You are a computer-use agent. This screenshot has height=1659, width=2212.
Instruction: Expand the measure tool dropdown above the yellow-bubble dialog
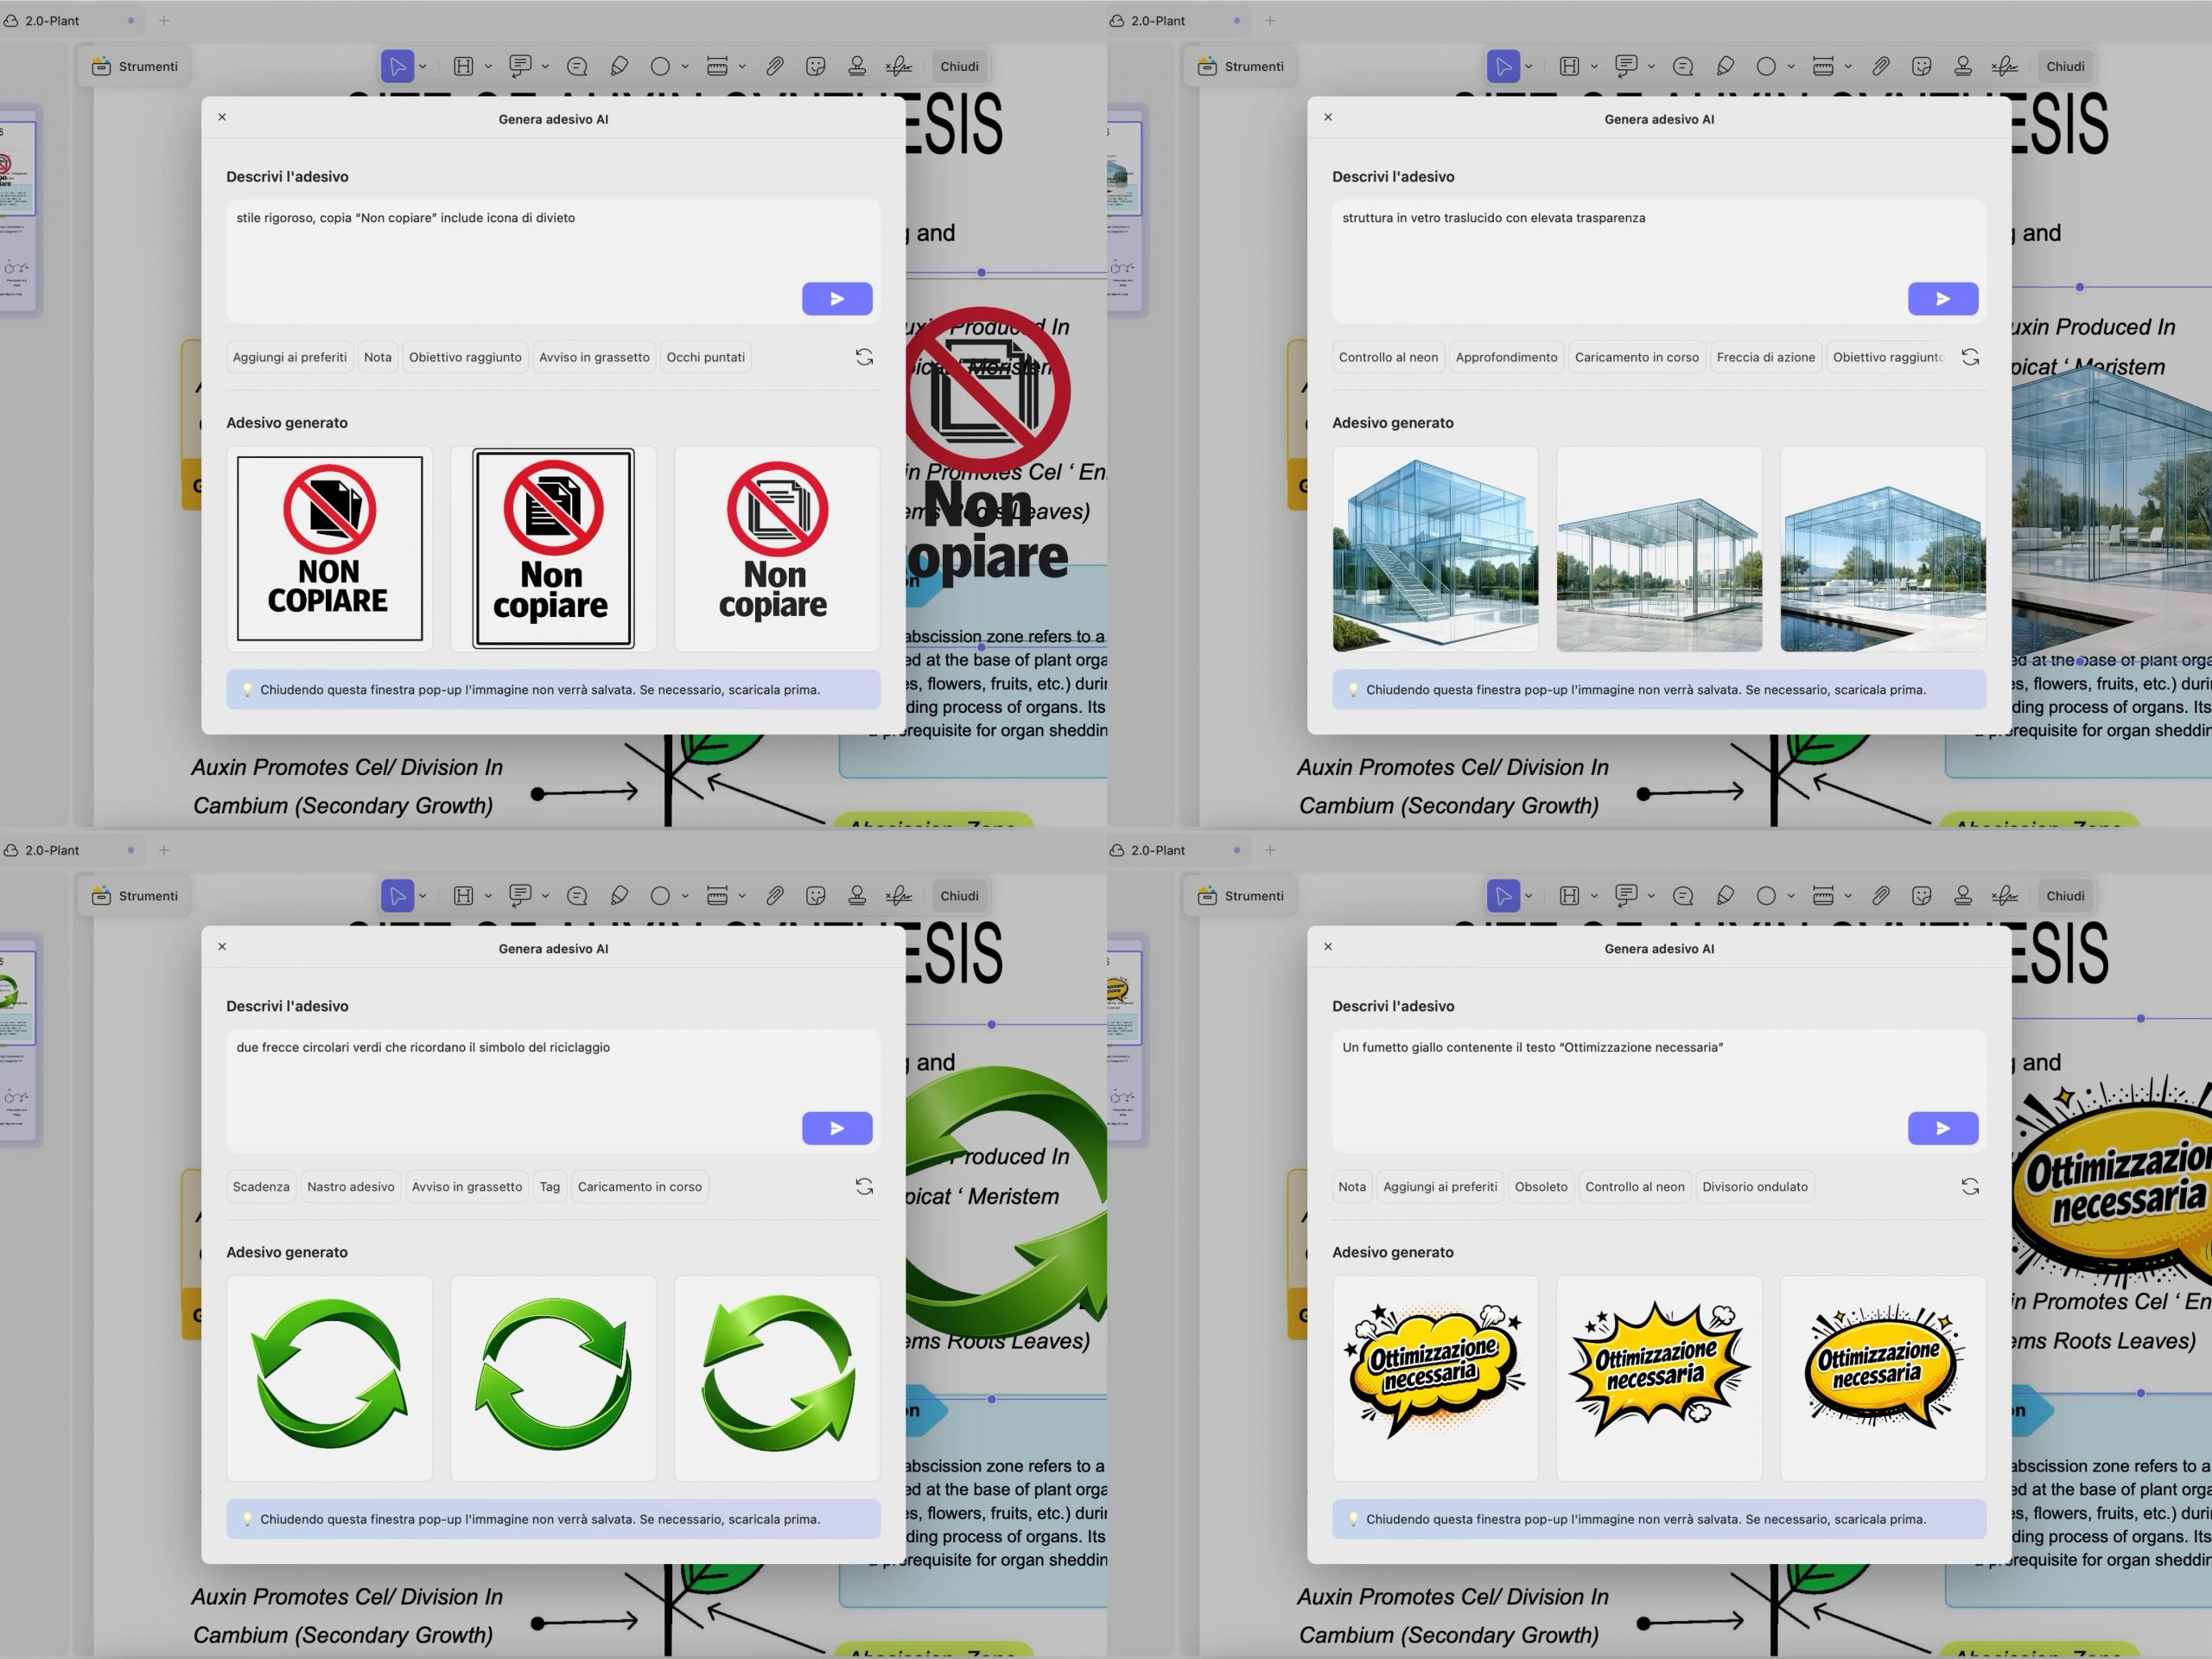coord(1848,896)
